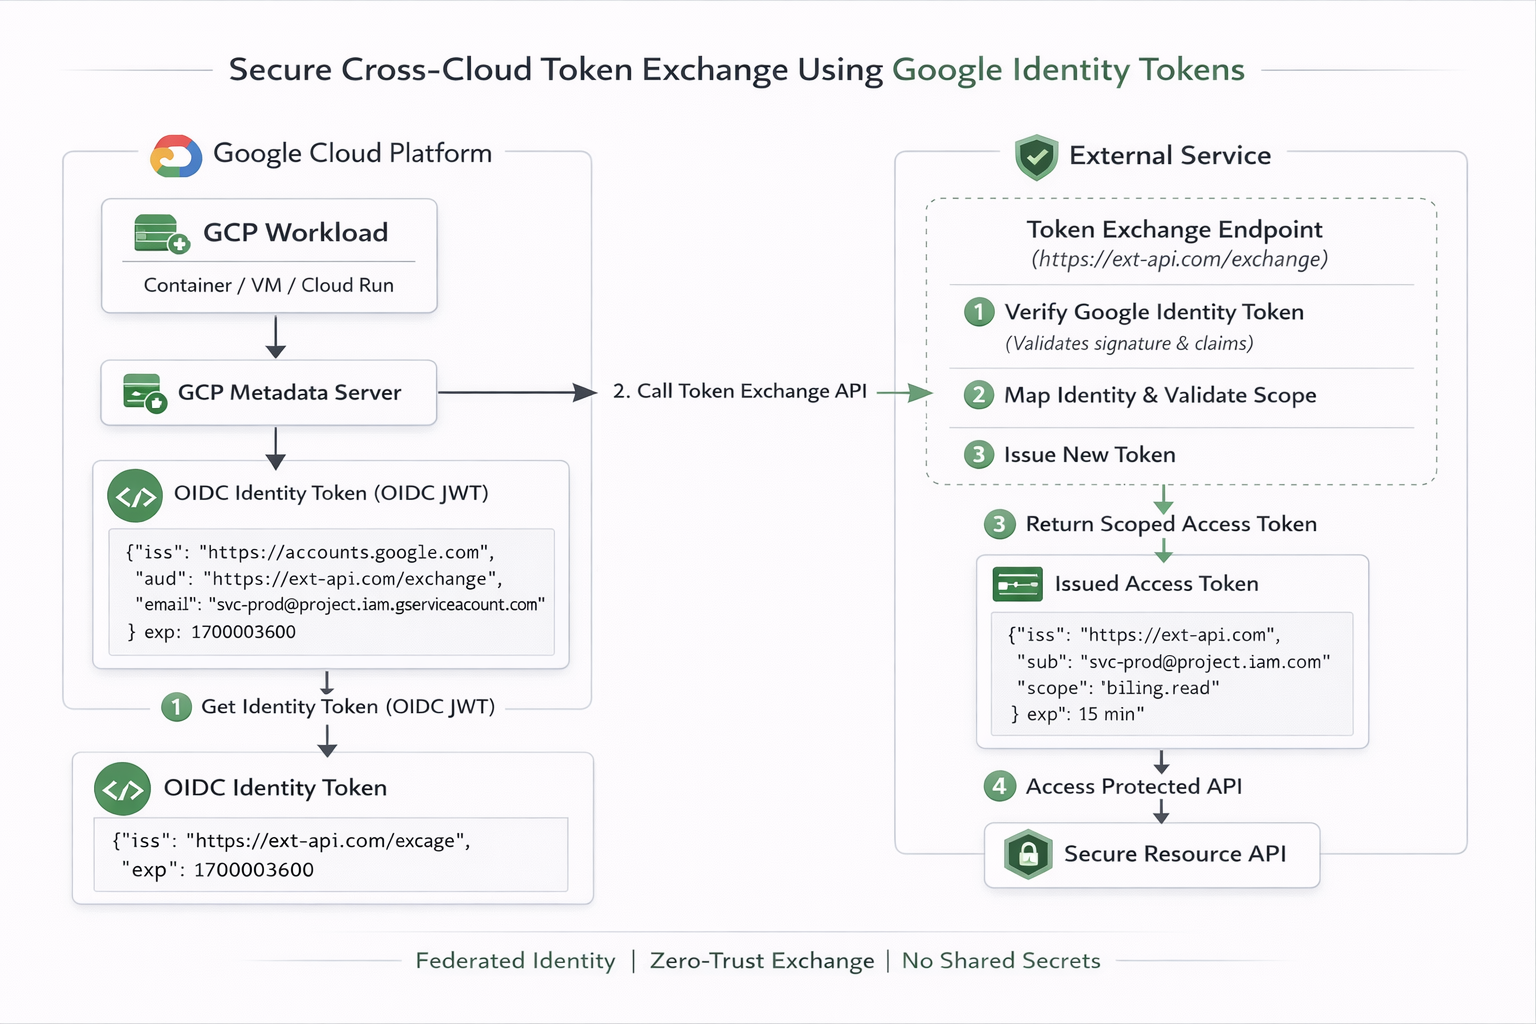Click the No Shared Secrets footer label
This screenshot has width=1536, height=1024.
click(x=1000, y=961)
